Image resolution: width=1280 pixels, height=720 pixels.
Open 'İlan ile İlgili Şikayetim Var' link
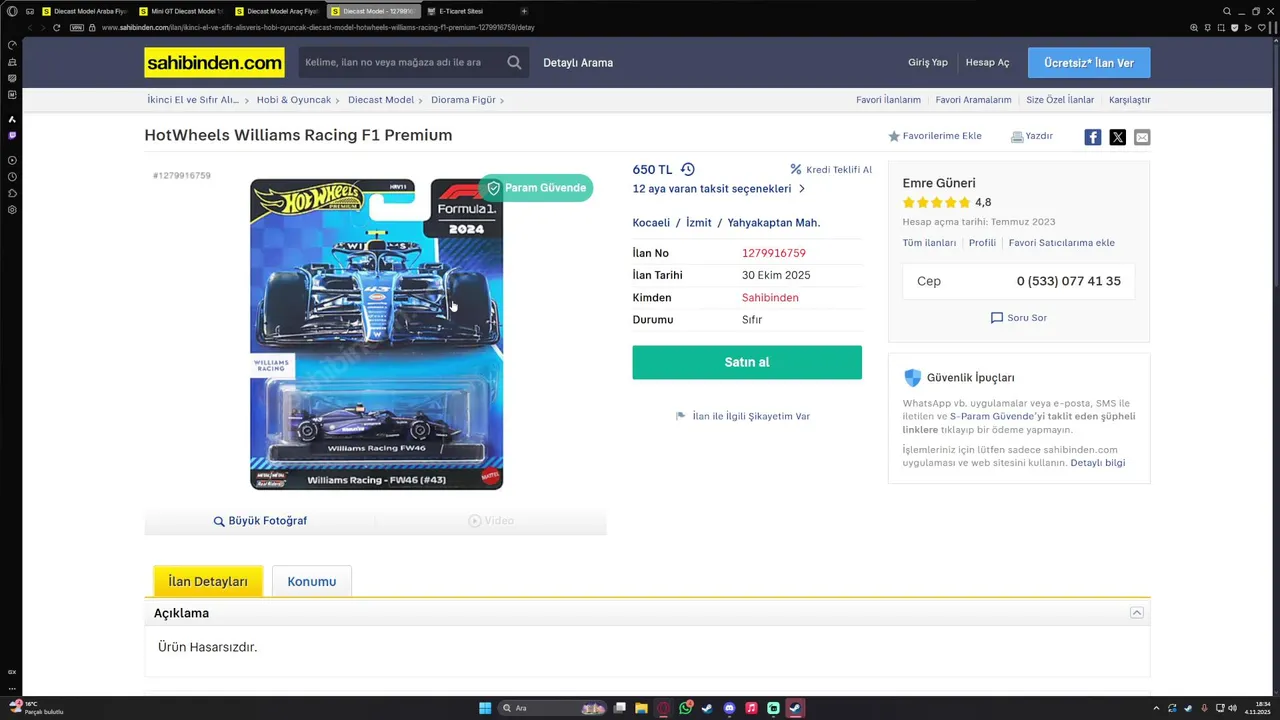click(743, 416)
